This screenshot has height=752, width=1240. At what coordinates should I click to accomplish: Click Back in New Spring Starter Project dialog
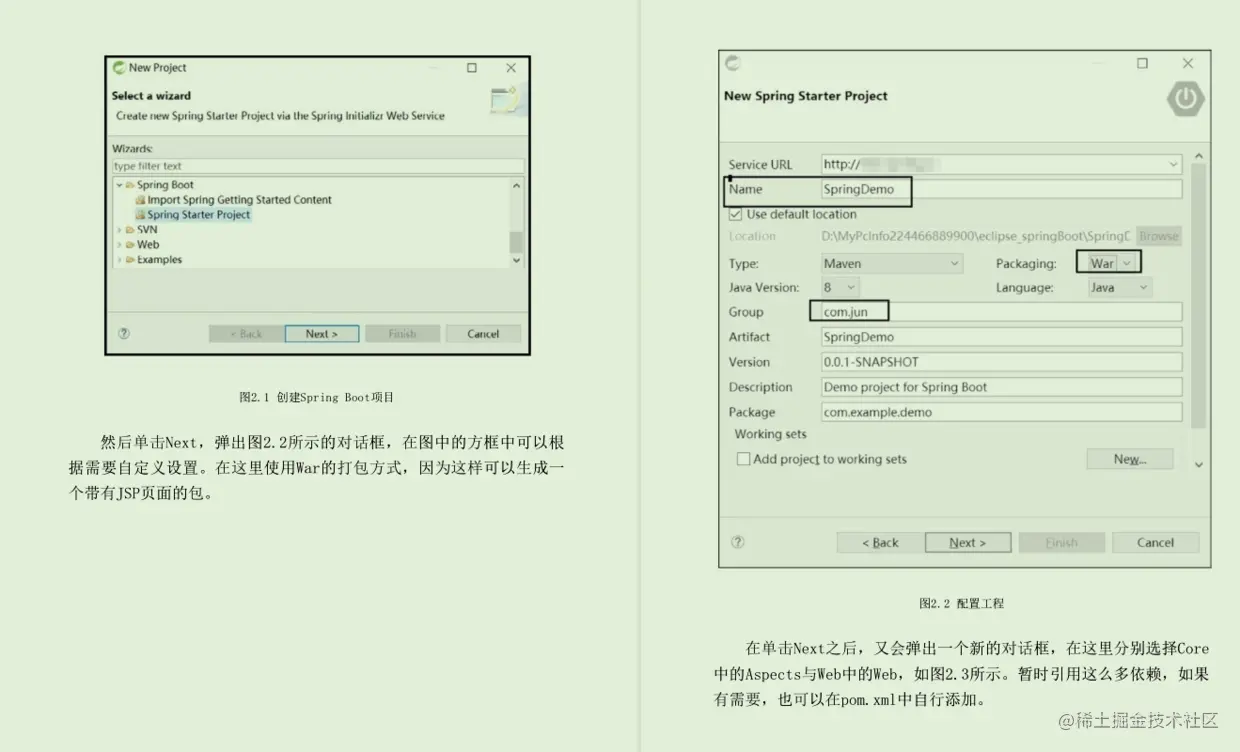click(x=880, y=543)
